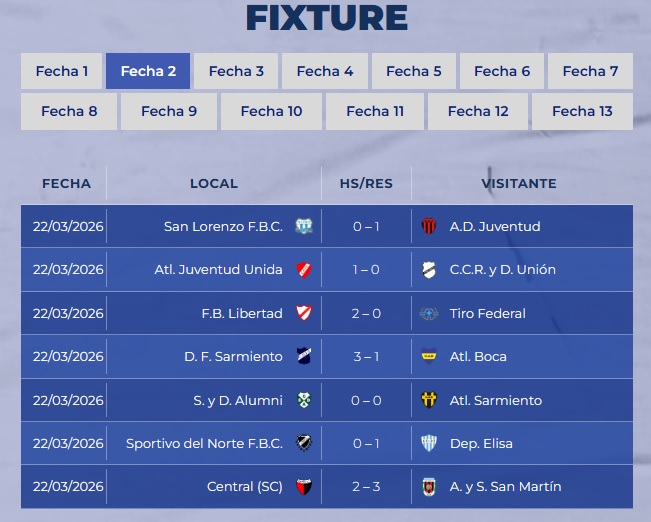The width and height of the screenshot is (651, 522).
Task: Click the A.D. Juventud team crest
Action: tap(429, 226)
